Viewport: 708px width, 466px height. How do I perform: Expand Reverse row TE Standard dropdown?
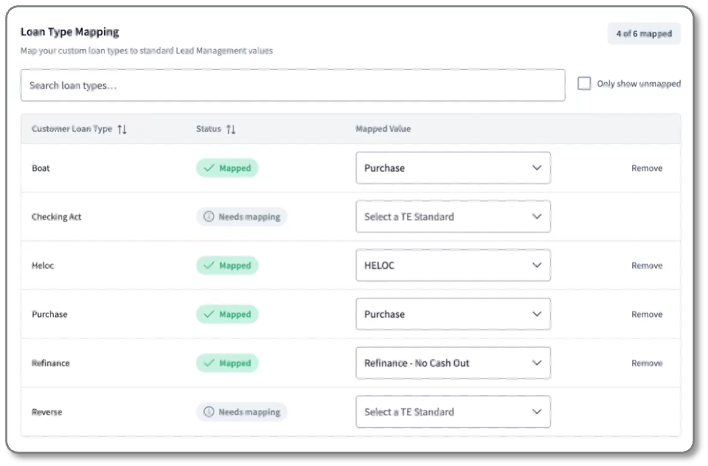point(453,412)
